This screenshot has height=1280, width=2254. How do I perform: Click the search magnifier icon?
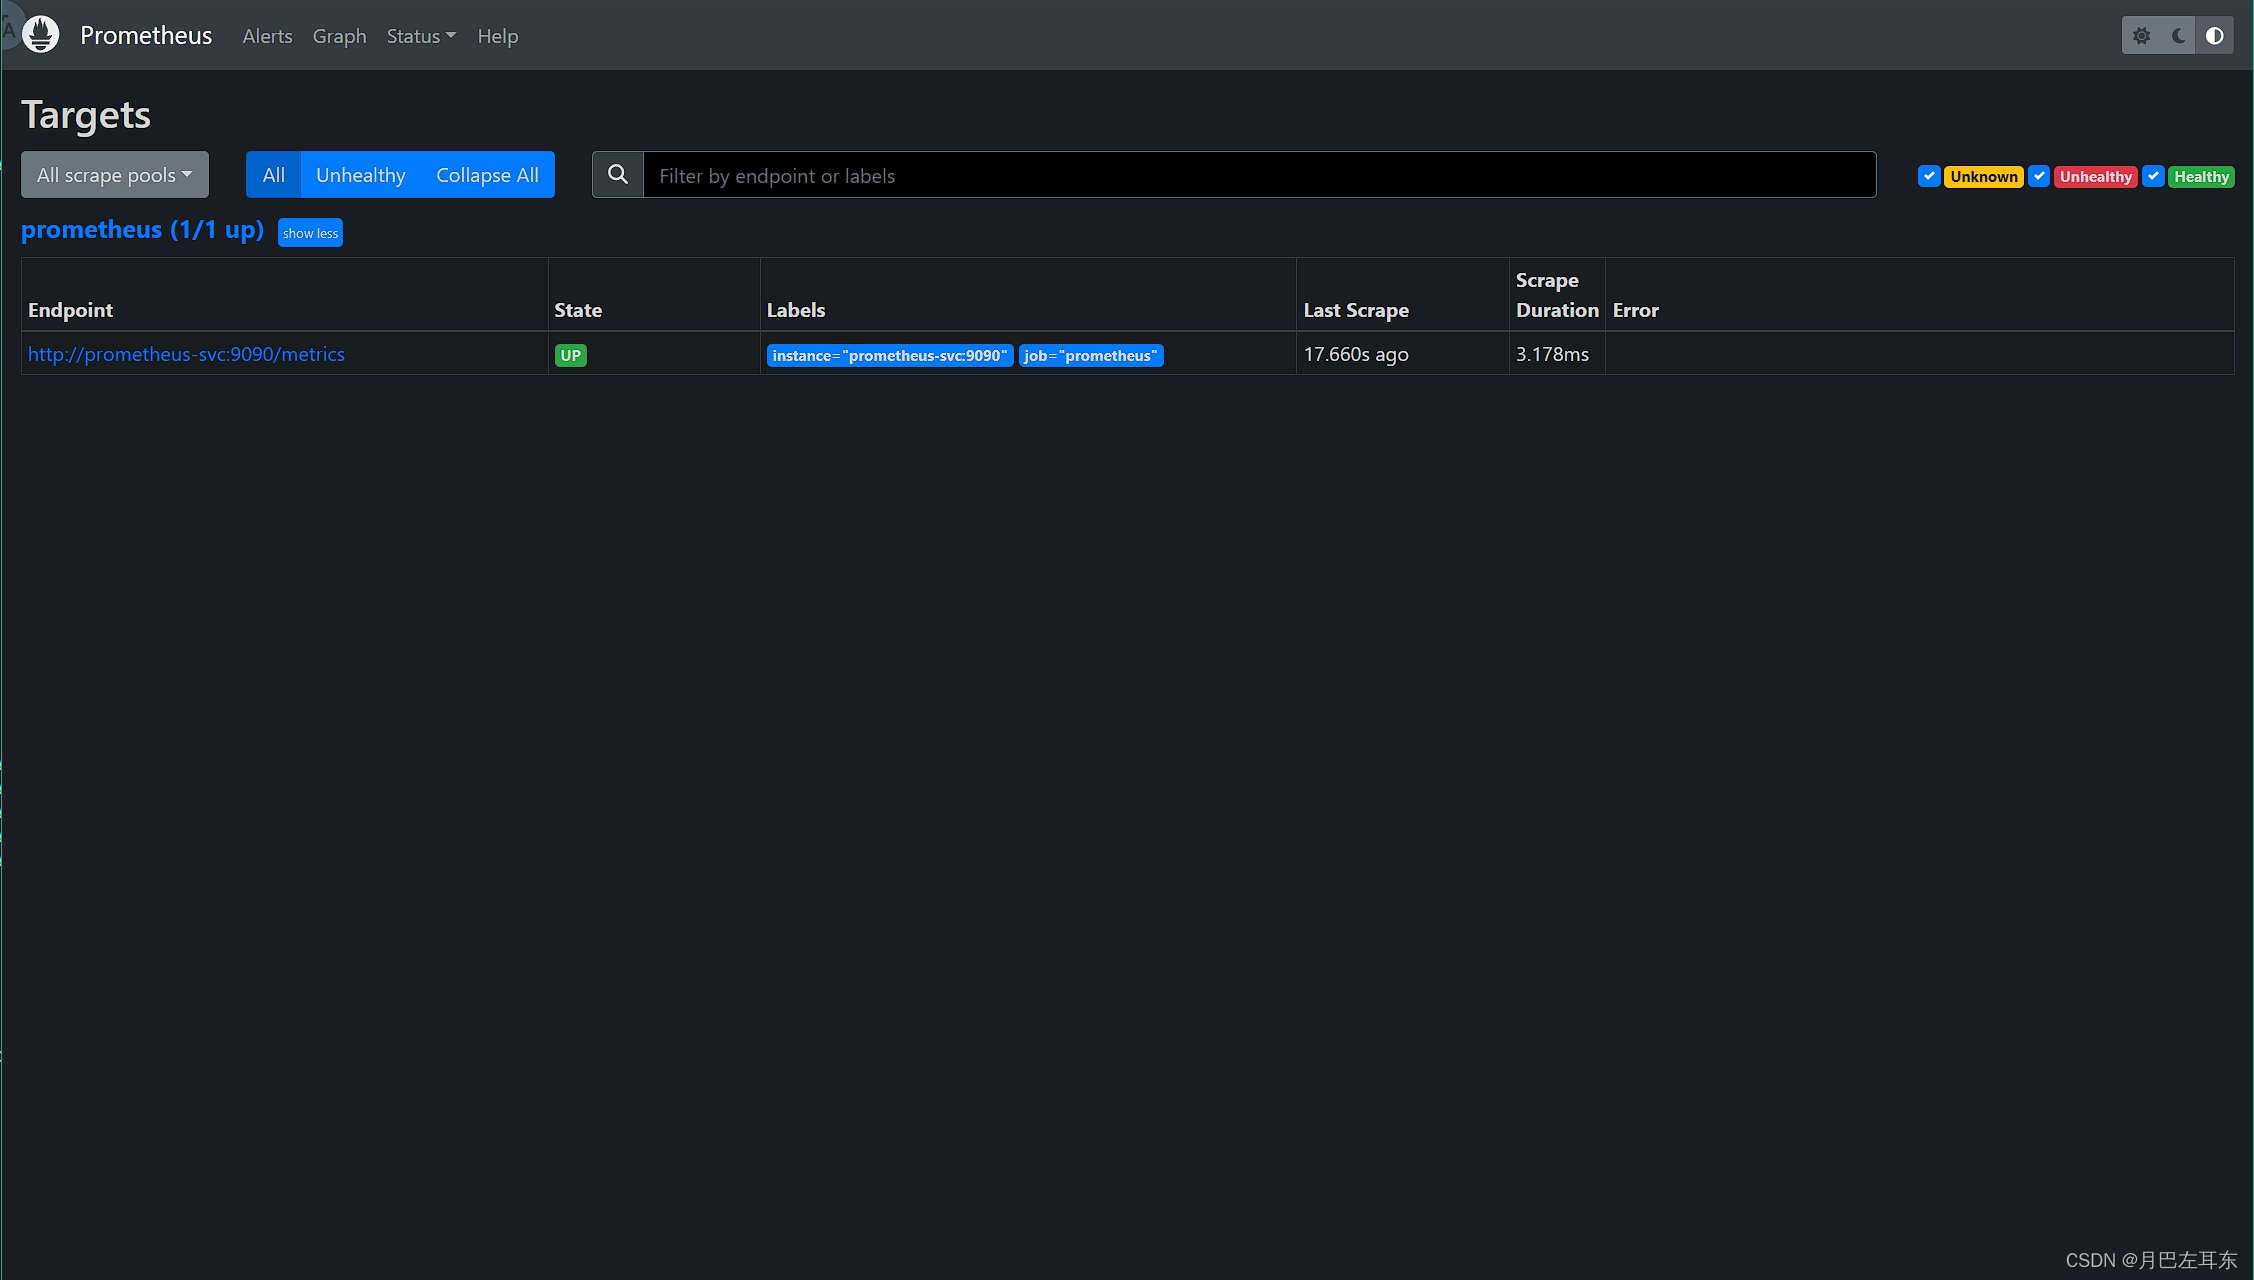(618, 175)
